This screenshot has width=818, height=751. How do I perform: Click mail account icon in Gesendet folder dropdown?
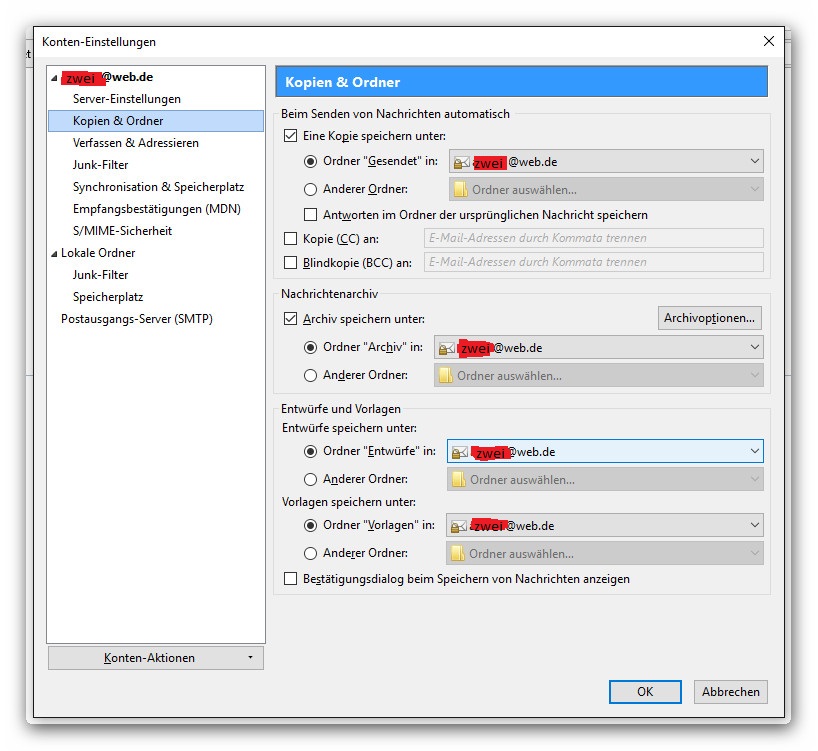461,163
